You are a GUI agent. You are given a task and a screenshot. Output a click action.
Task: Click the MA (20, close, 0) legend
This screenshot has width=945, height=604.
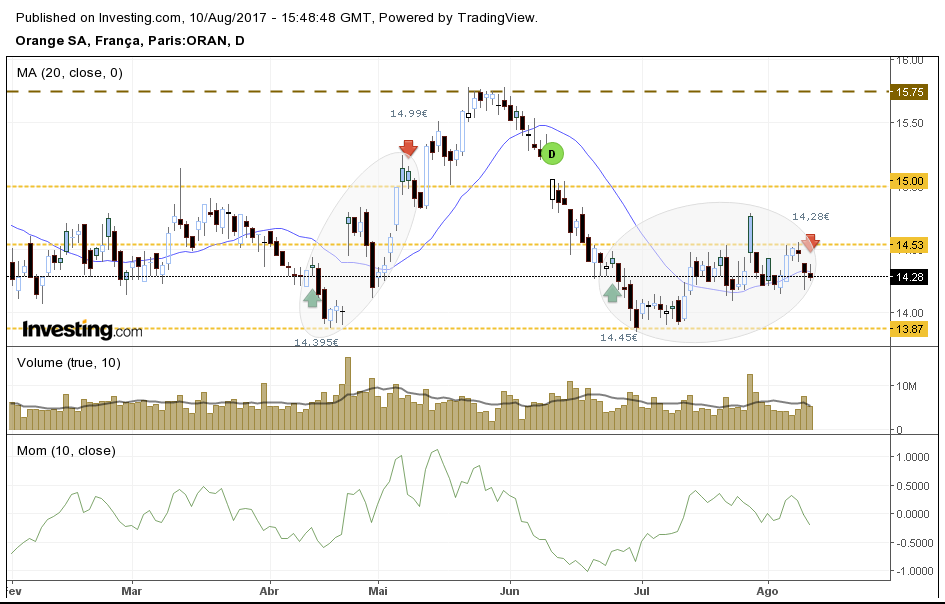tap(70, 73)
